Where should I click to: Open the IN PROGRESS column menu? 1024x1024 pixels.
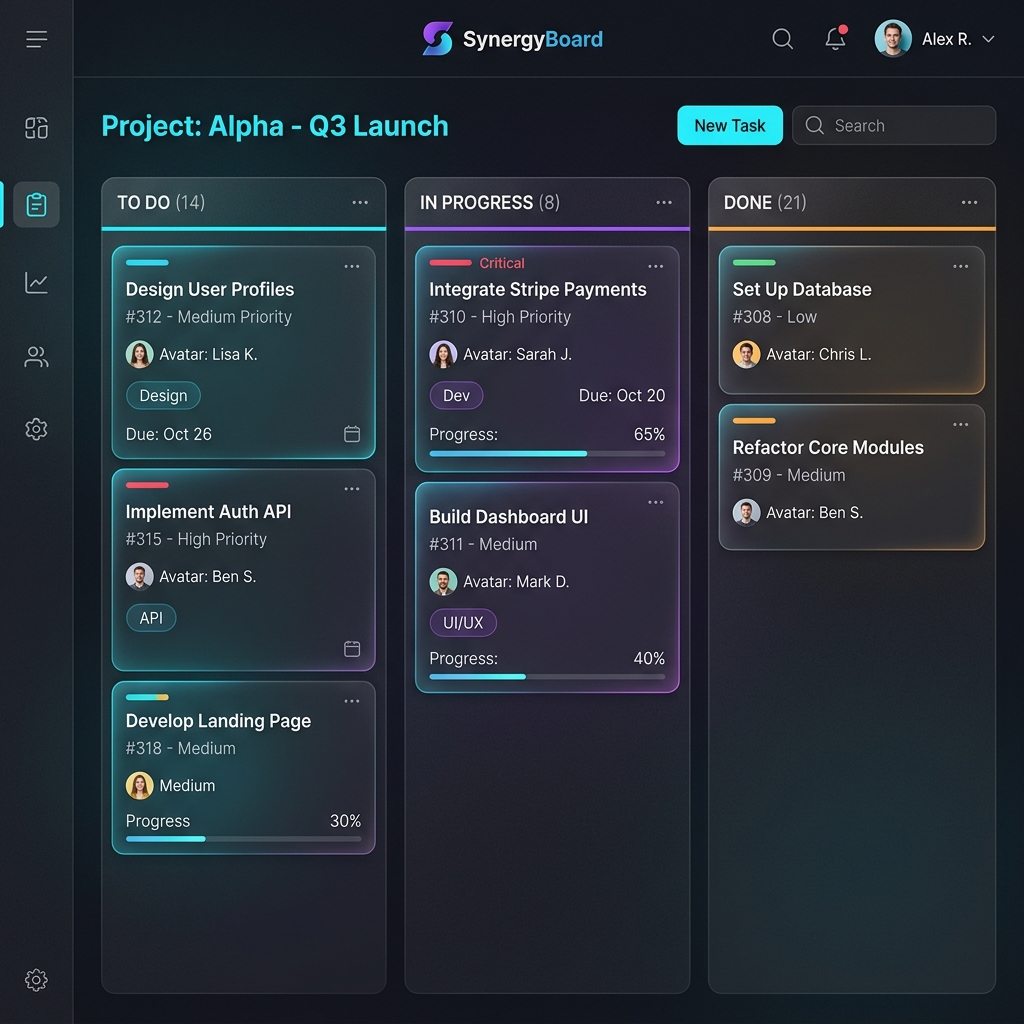(x=664, y=202)
